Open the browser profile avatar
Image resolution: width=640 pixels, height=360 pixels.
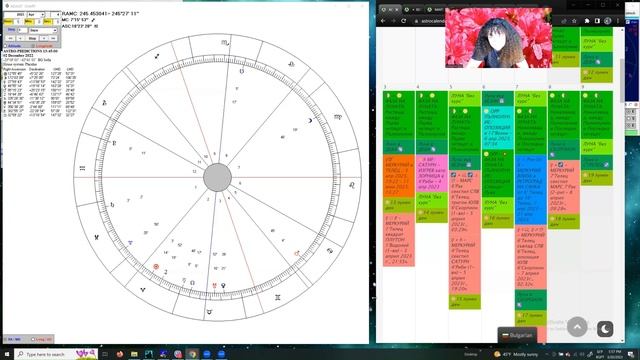(607, 20)
